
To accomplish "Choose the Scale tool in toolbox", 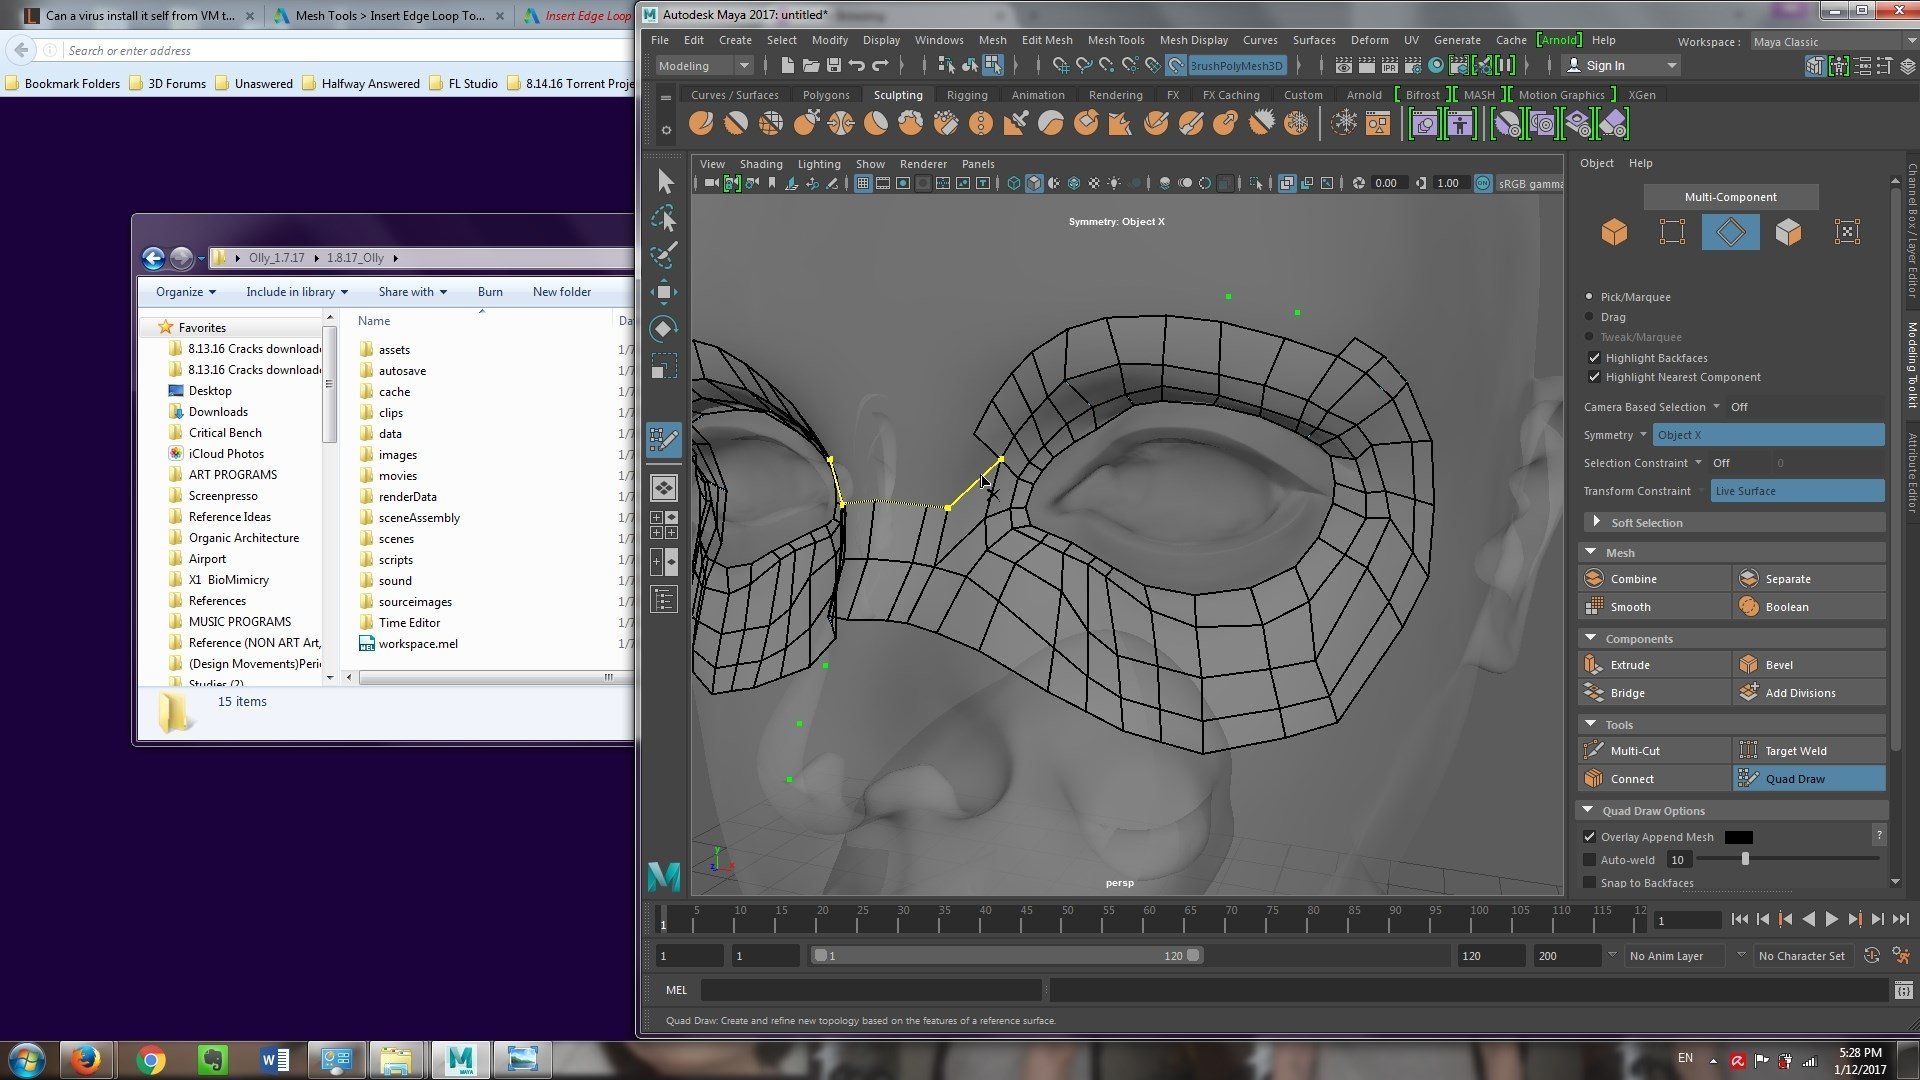I will [x=664, y=366].
